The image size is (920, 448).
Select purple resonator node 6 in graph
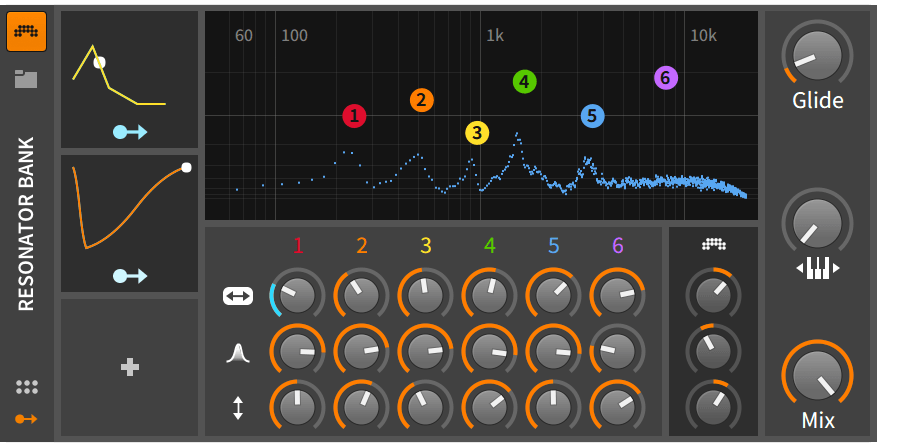[666, 77]
